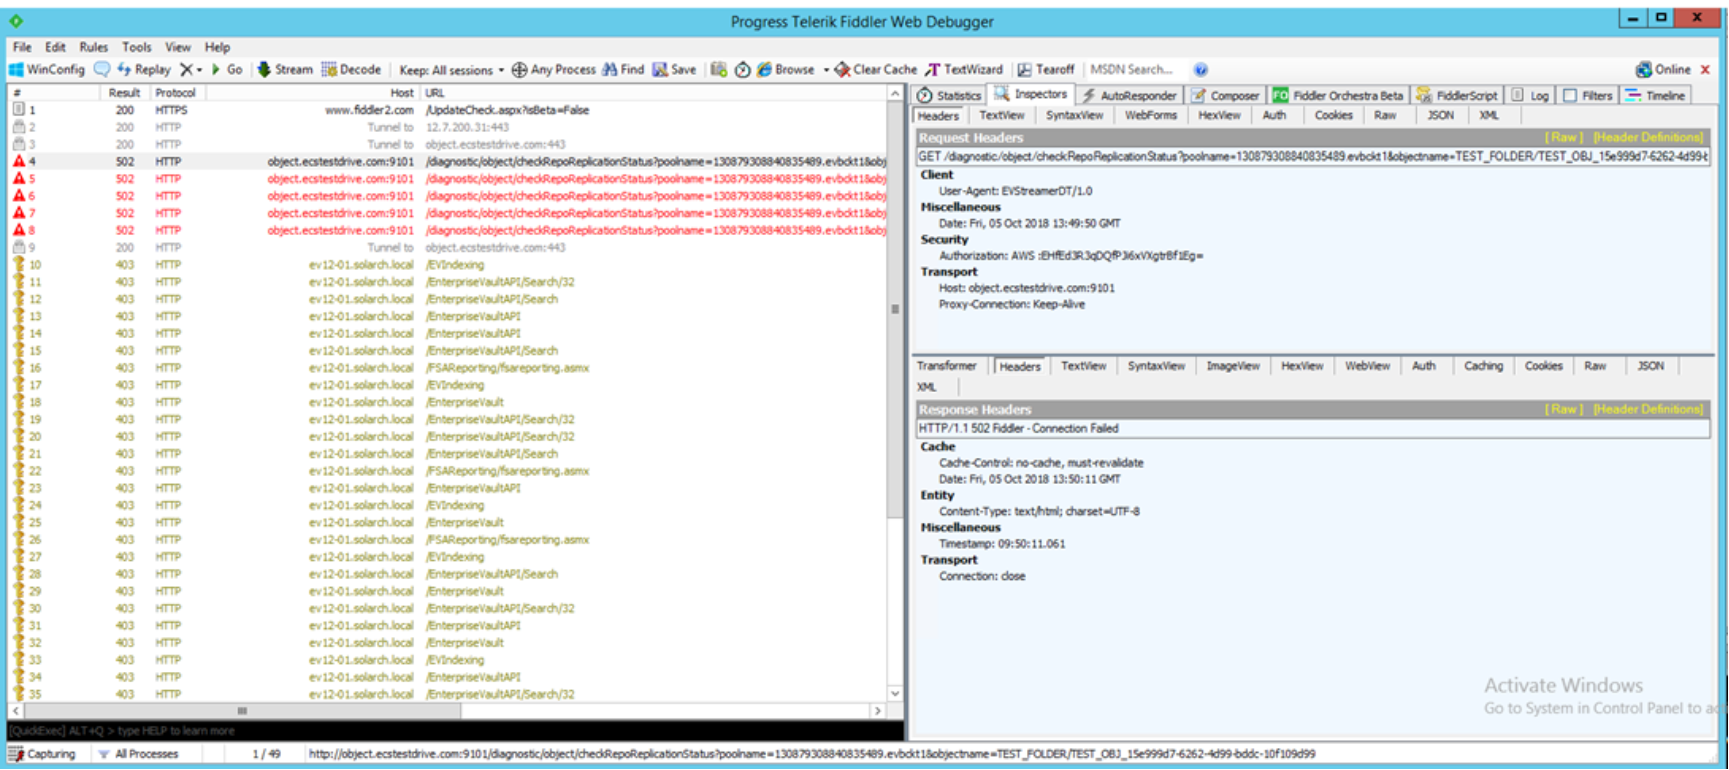Close the toolbar with red X

click(x=1705, y=70)
